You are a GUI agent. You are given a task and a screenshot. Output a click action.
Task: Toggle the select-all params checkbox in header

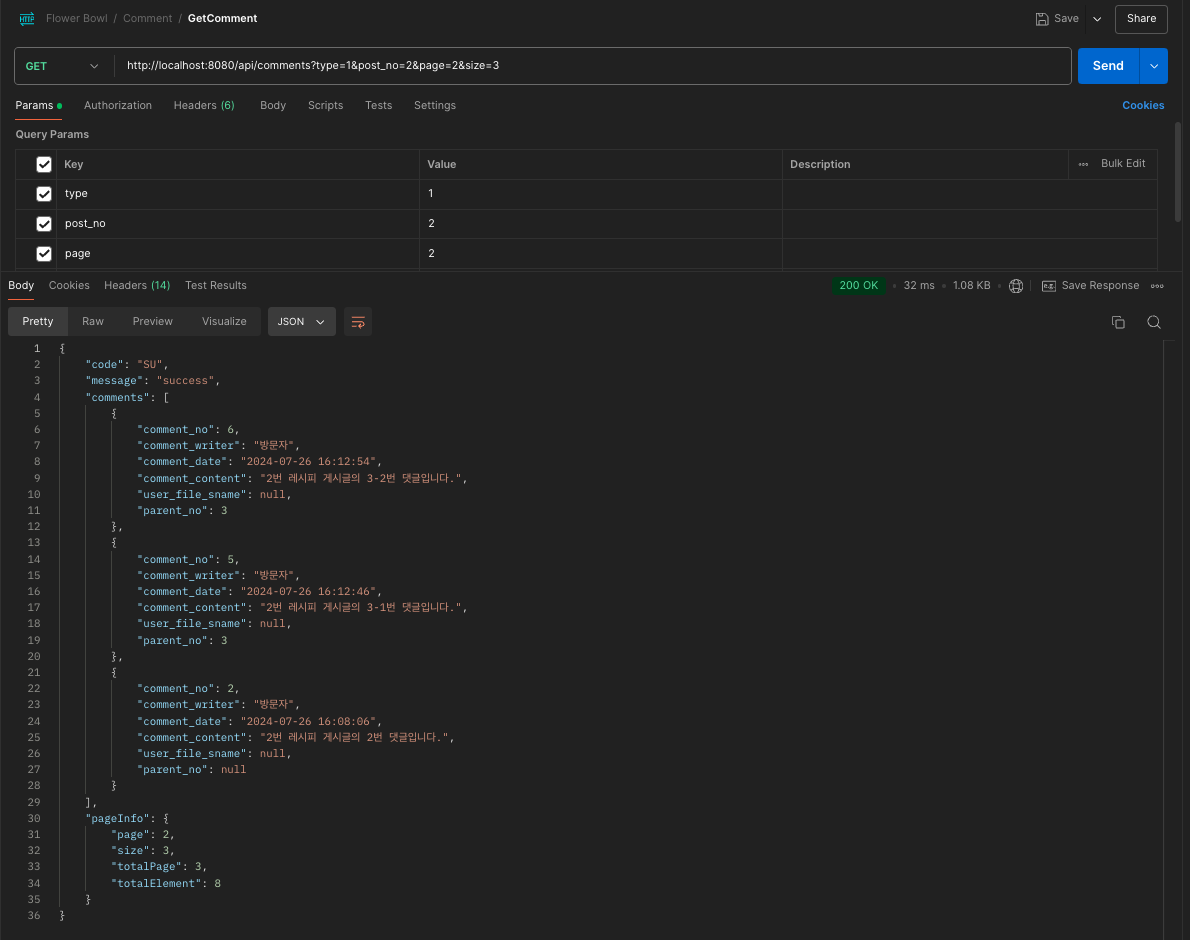pyautogui.click(x=44, y=165)
